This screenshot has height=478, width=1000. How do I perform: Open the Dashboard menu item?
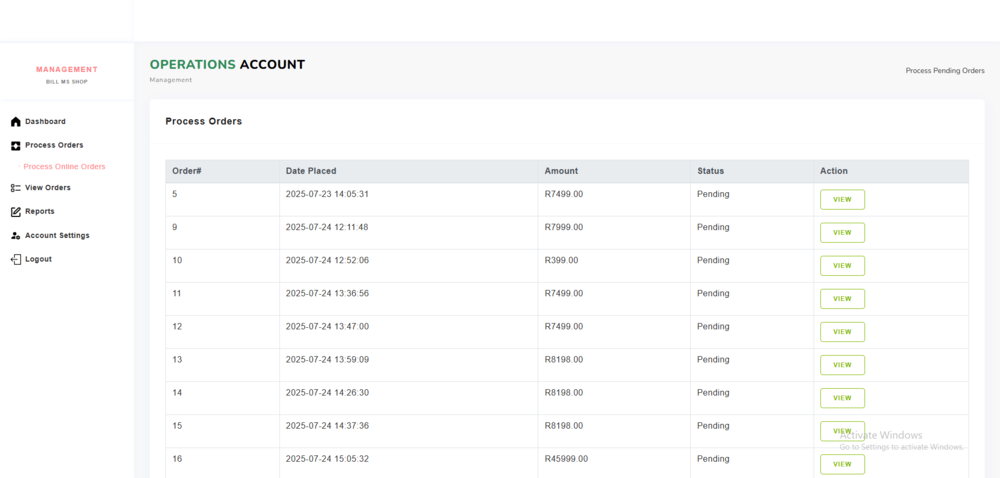coord(45,122)
